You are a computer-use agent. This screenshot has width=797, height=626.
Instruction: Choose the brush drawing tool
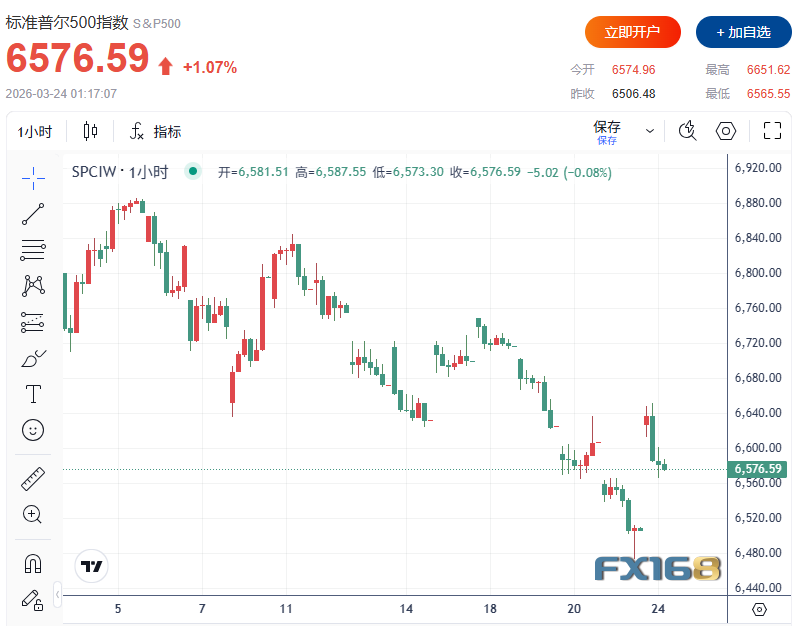pos(33,358)
